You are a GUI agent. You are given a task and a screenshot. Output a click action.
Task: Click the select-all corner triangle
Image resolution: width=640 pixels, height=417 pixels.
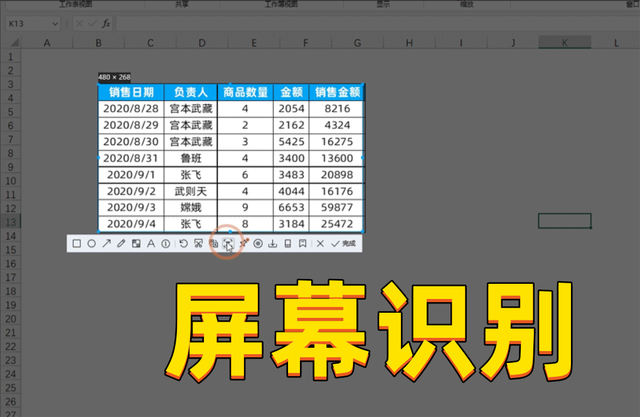tap(14, 42)
